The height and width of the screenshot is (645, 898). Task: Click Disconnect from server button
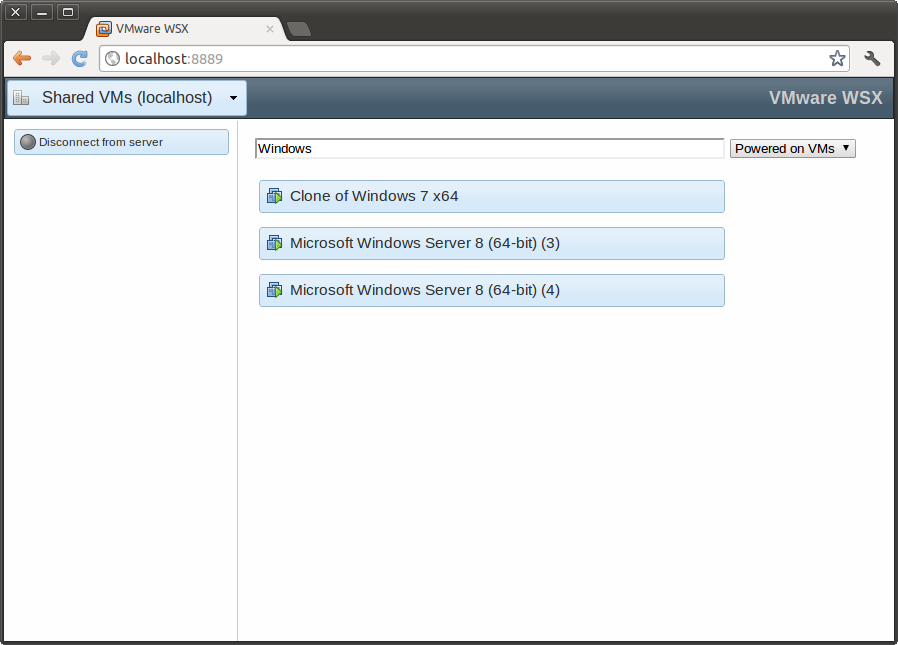click(121, 141)
